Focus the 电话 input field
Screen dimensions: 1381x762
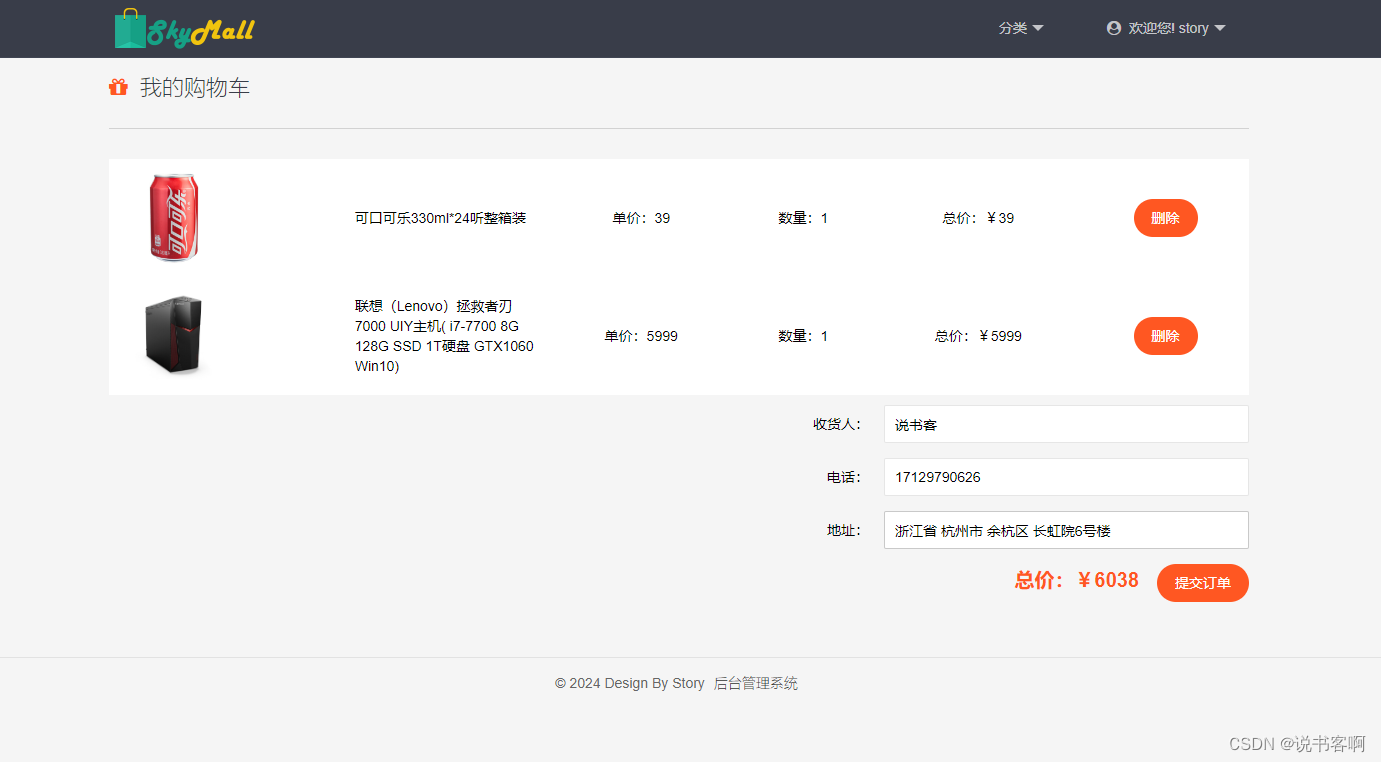pyautogui.click(x=1066, y=477)
